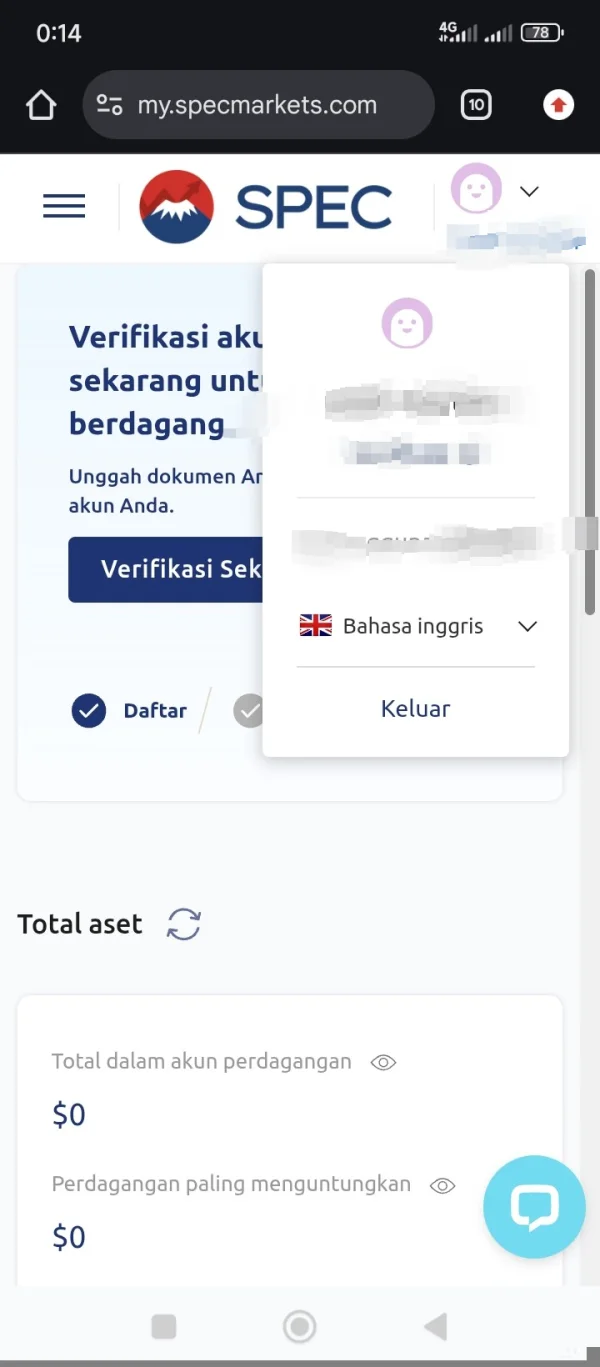Tap the site settings icon in address bar
This screenshot has width=600, height=1367.
pyautogui.click(x=109, y=105)
